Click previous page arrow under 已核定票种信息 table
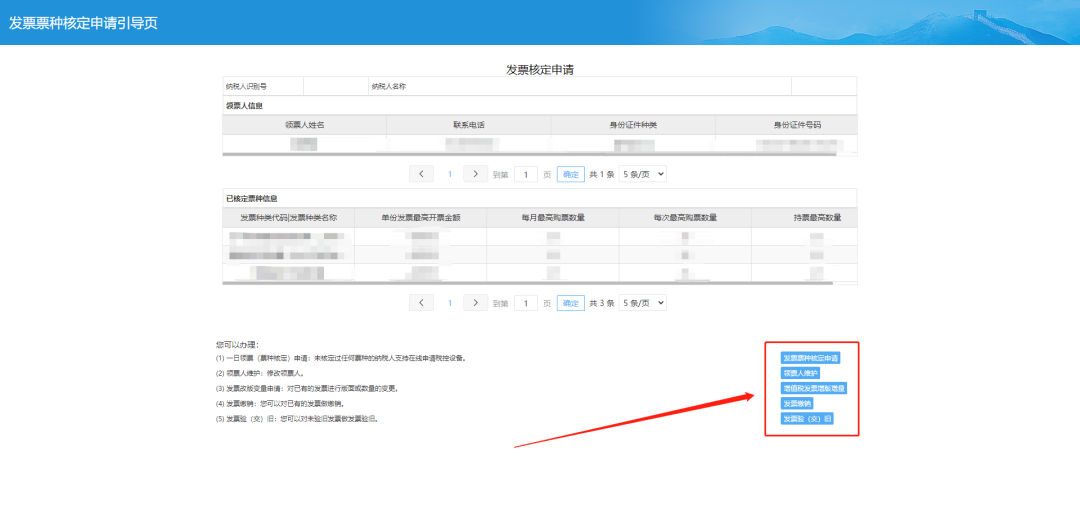 click(421, 303)
